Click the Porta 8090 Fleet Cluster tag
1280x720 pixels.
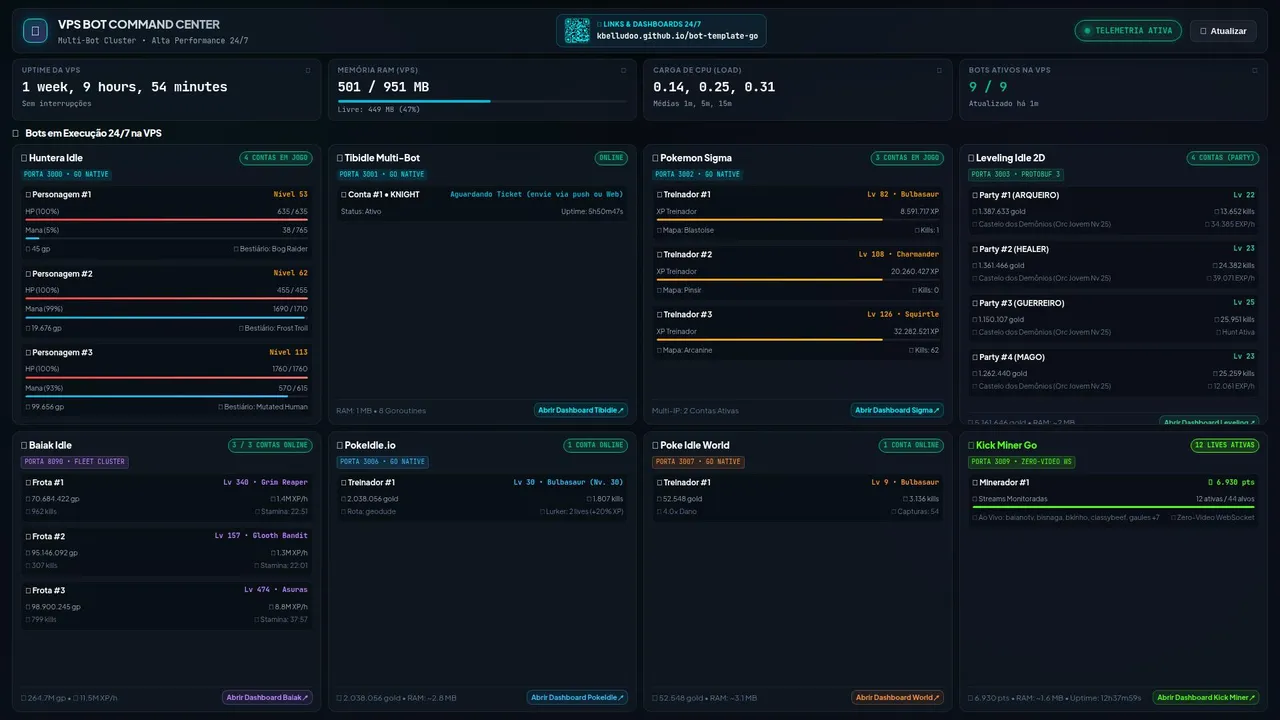[x=75, y=462]
